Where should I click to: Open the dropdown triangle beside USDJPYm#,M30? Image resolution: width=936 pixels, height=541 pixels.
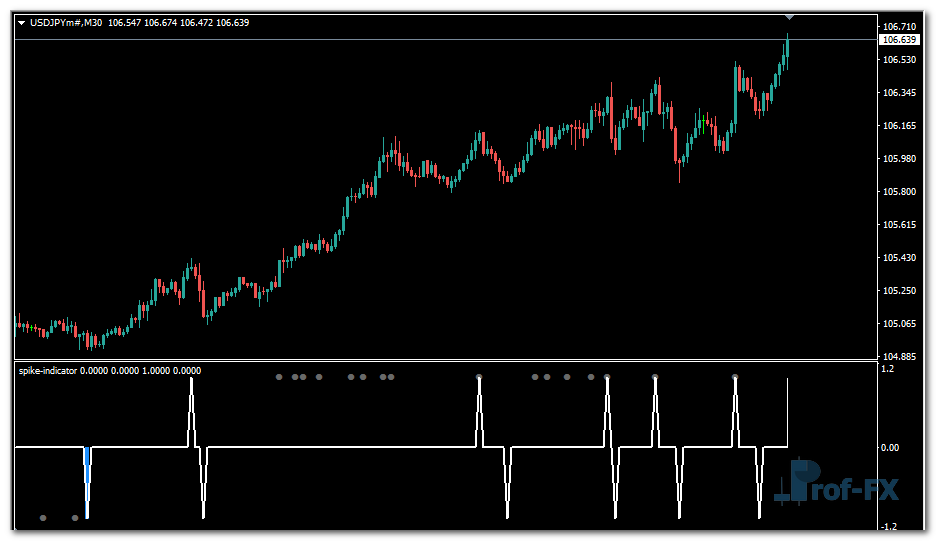point(22,23)
